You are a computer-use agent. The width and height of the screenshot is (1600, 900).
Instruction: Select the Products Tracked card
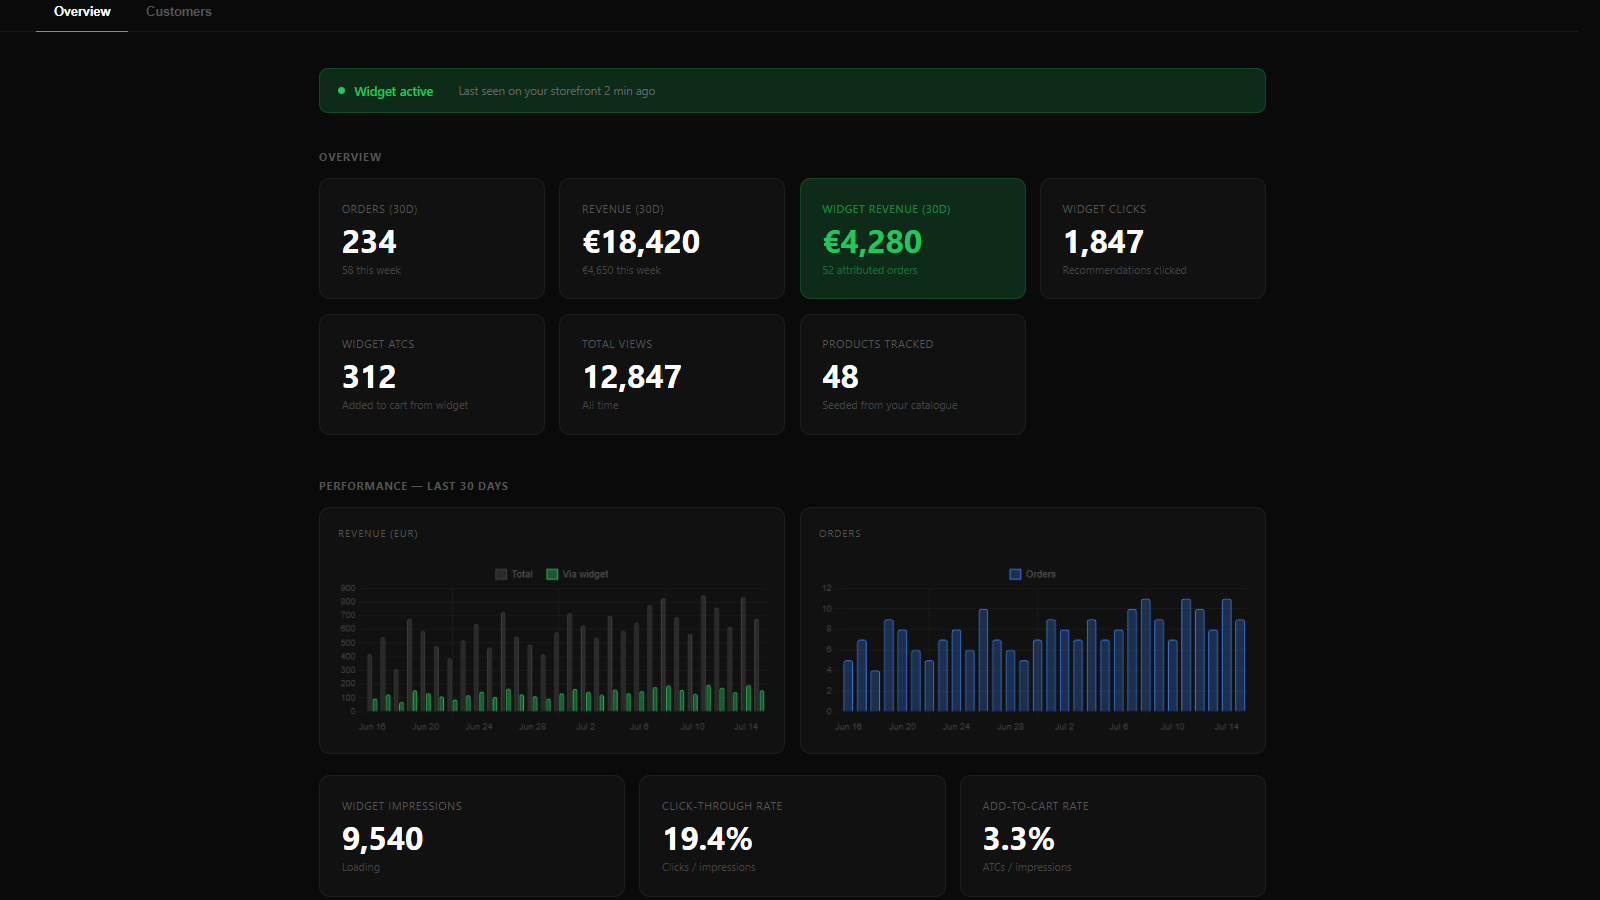(912, 374)
